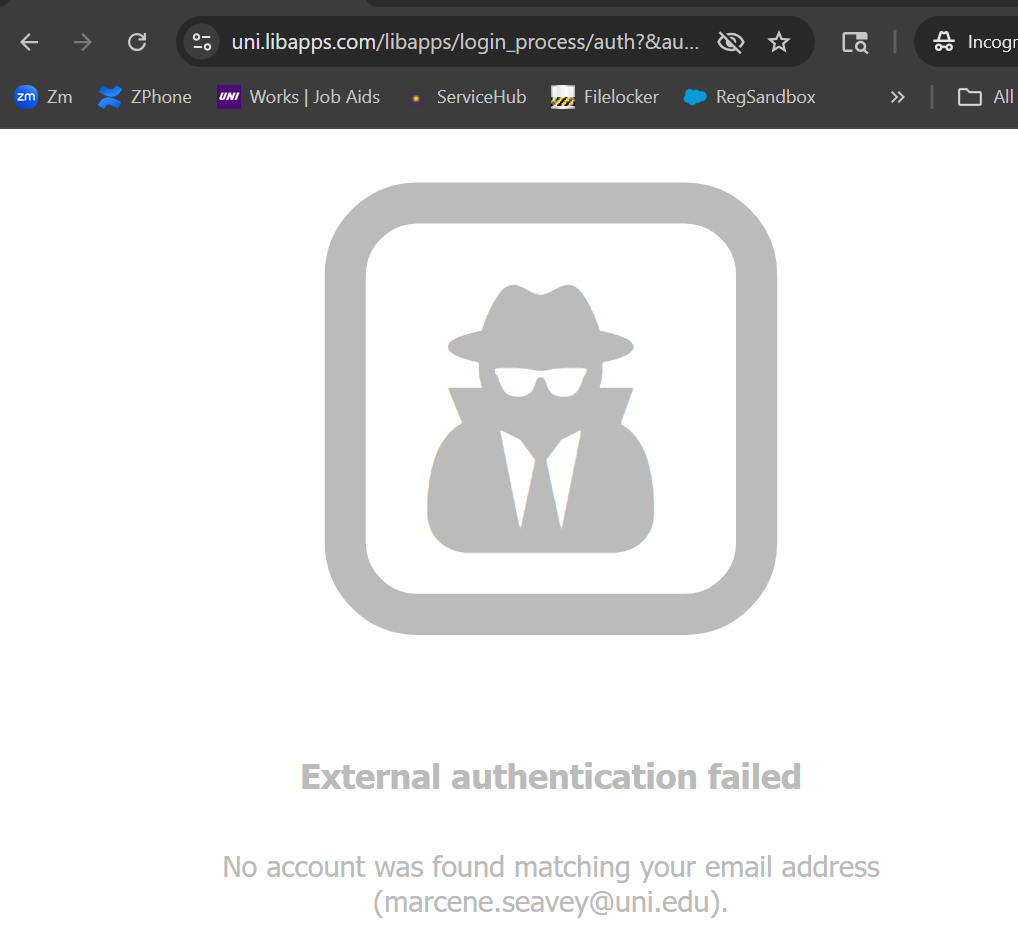Open the Filelocker bookmark
1018x937 pixels.
[x=605, y=97]
